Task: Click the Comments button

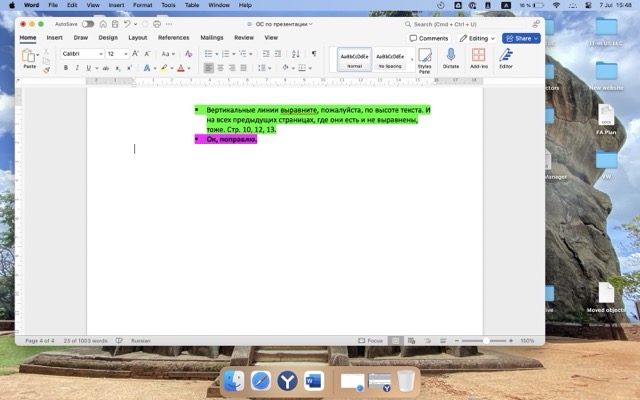Action: [x=428, y=38]
